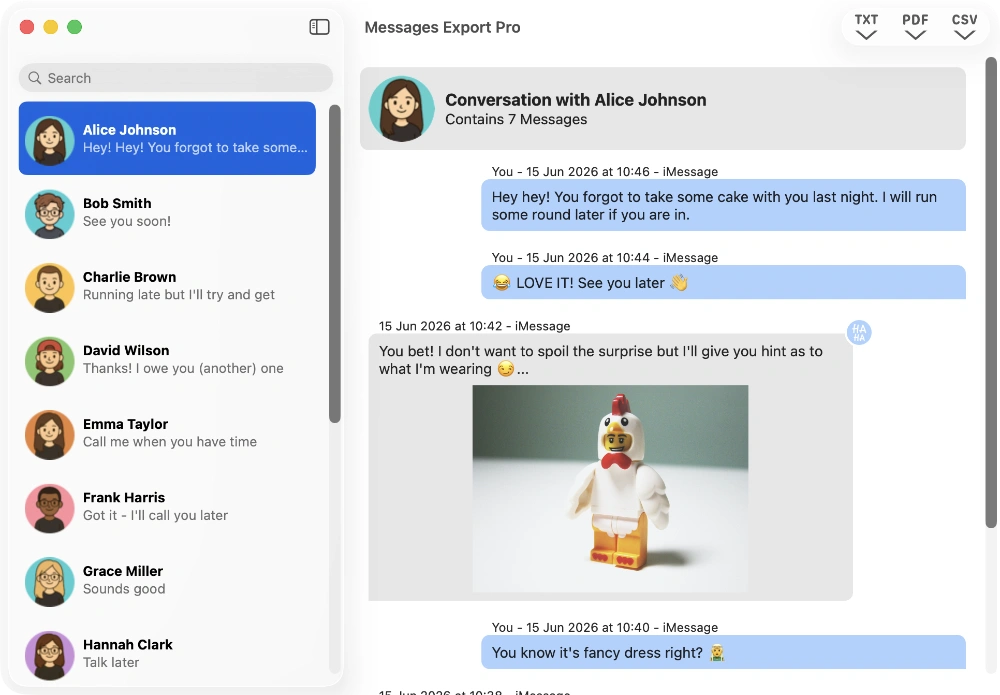Click 'Conversation with Alice Johnson' heading
The image size is (1000, 695).
coord(575,100)
